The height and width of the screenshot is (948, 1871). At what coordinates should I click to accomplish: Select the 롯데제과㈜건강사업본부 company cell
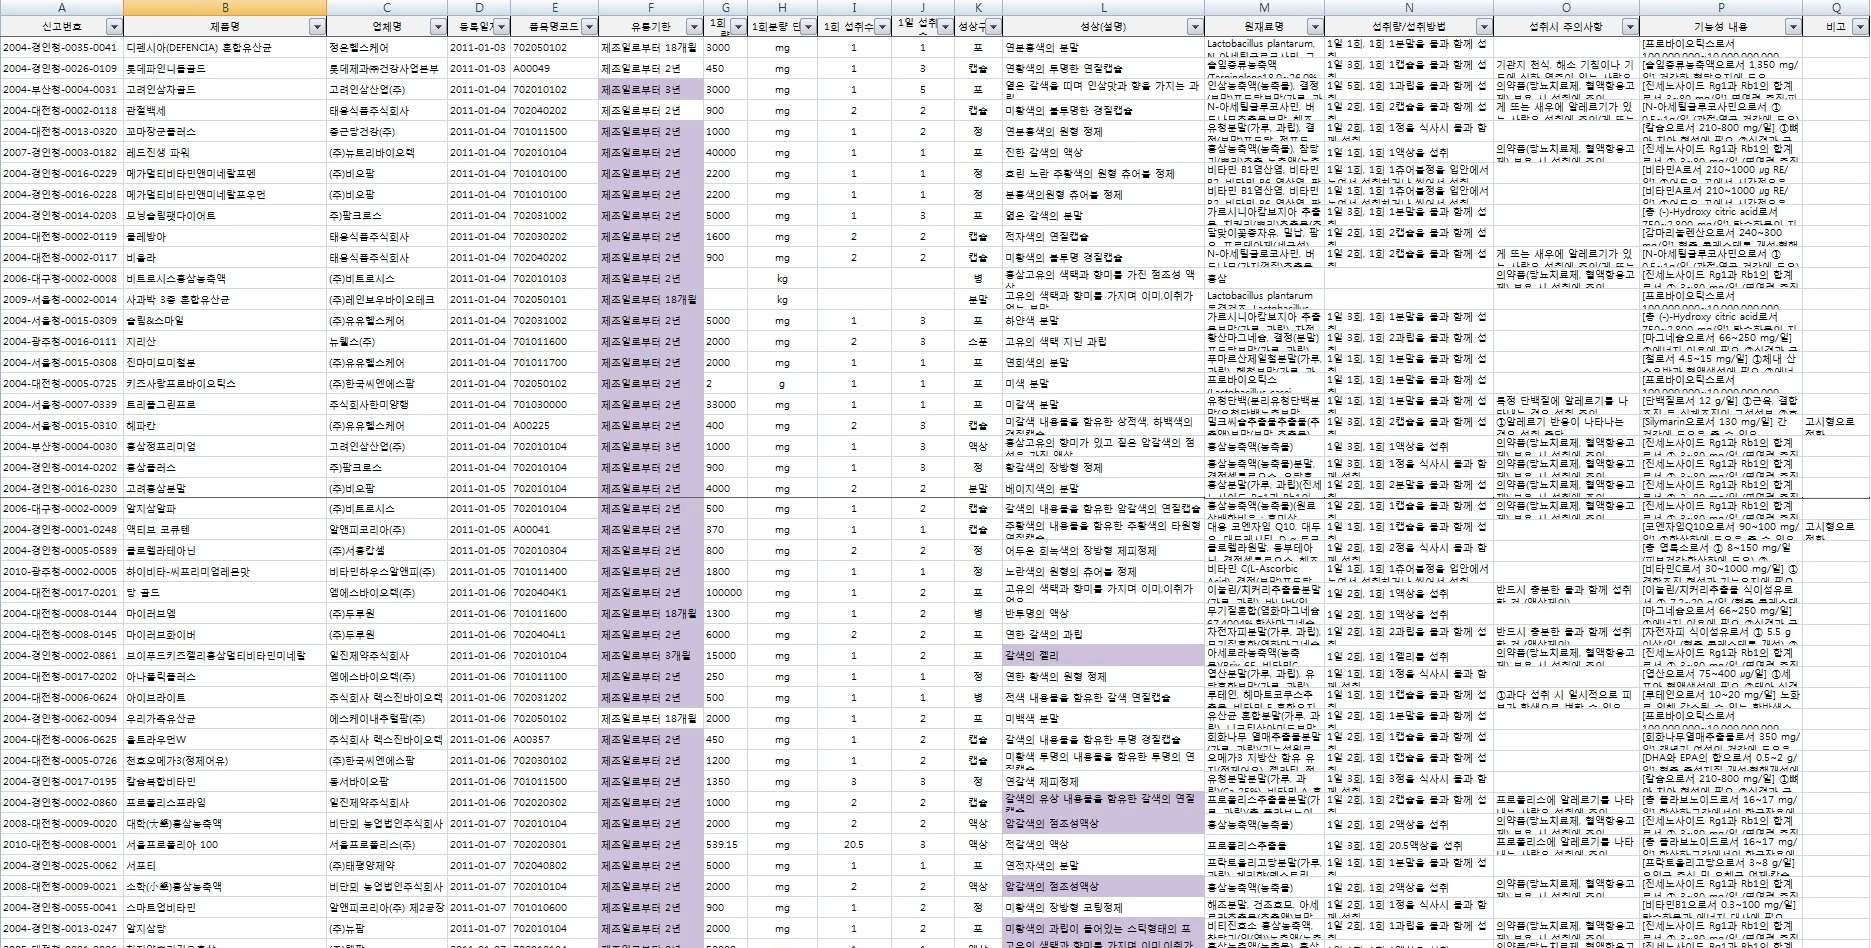pos(387,68)
